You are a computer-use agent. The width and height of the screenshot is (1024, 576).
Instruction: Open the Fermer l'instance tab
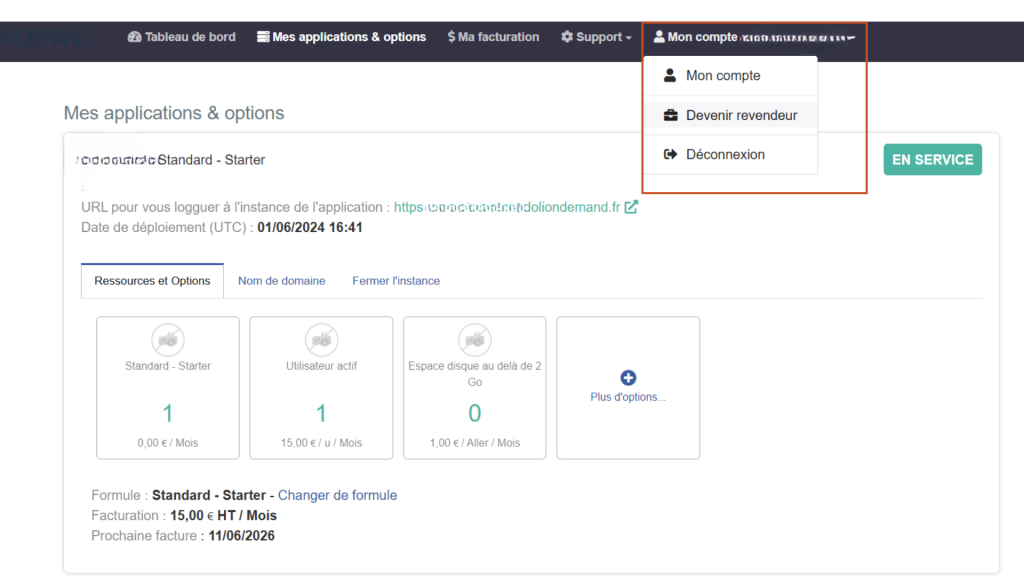pos(396,281)
